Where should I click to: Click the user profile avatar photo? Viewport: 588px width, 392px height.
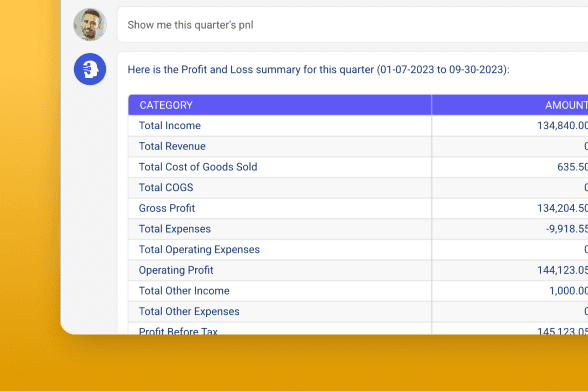[90, 24]
